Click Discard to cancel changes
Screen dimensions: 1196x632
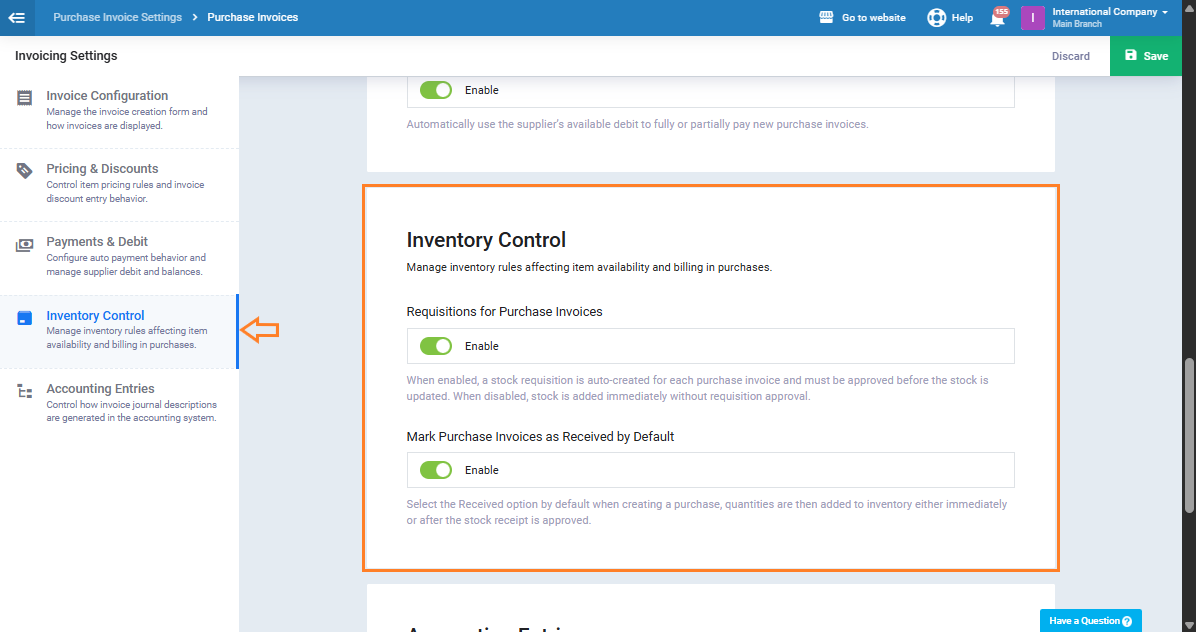click(x=1070, y=56)
